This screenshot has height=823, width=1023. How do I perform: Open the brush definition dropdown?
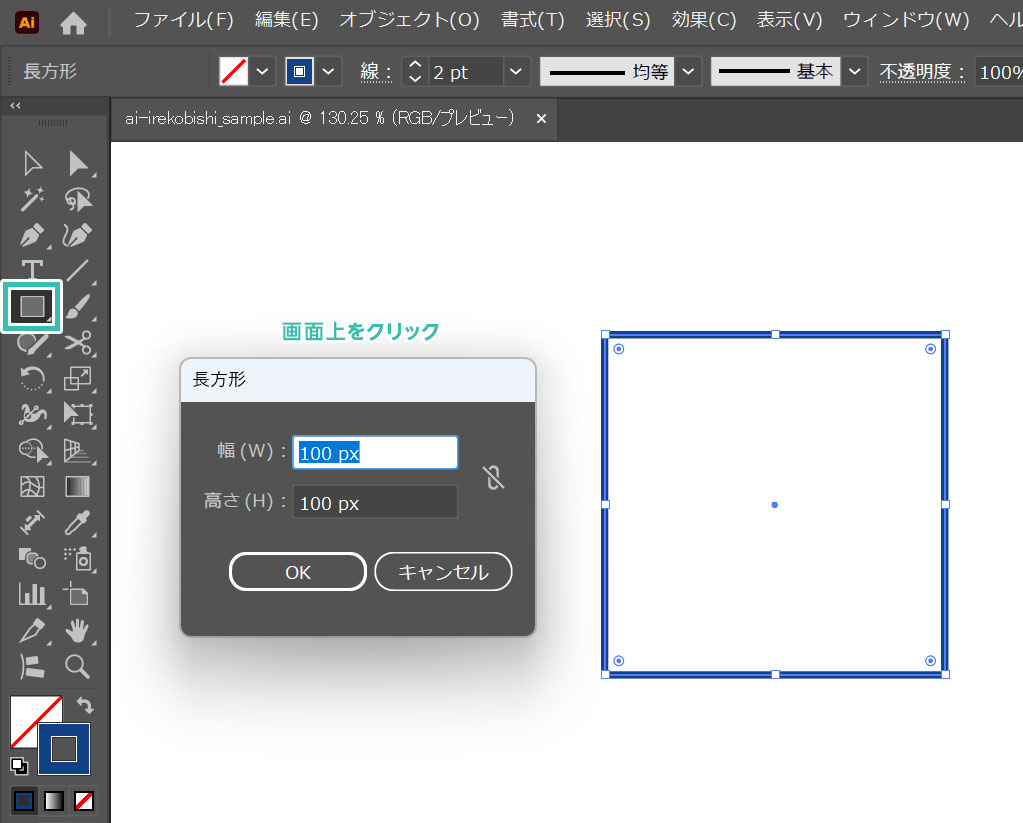click(854, 72)
